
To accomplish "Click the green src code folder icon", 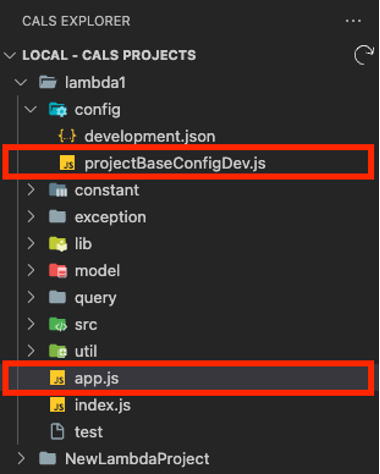I will point(58,324).
